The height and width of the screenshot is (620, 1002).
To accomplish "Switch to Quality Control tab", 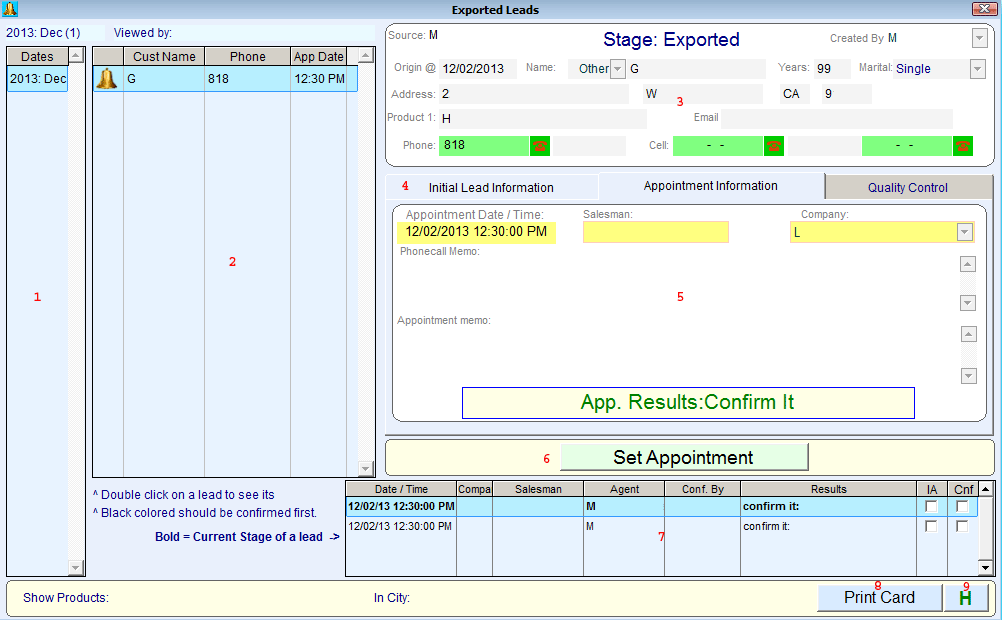I will 907,187.
